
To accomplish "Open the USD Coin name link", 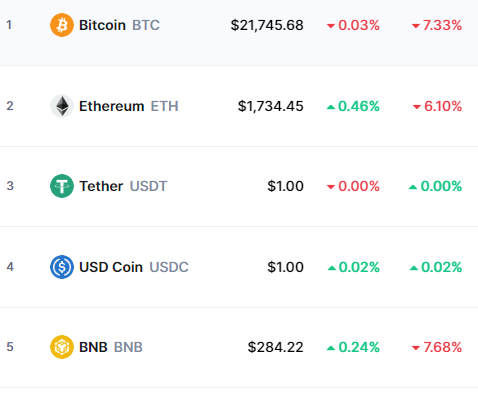I will pos(111,267).
